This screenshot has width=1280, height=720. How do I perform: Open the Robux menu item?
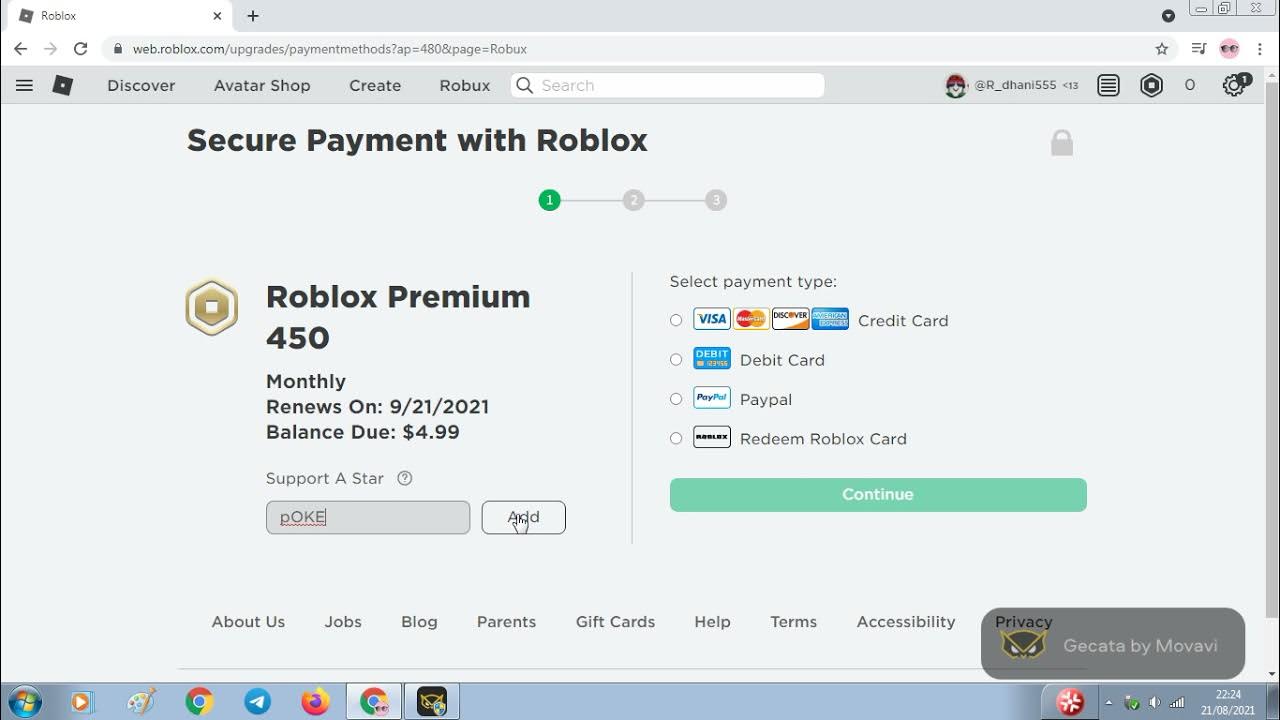coord(465,86)
